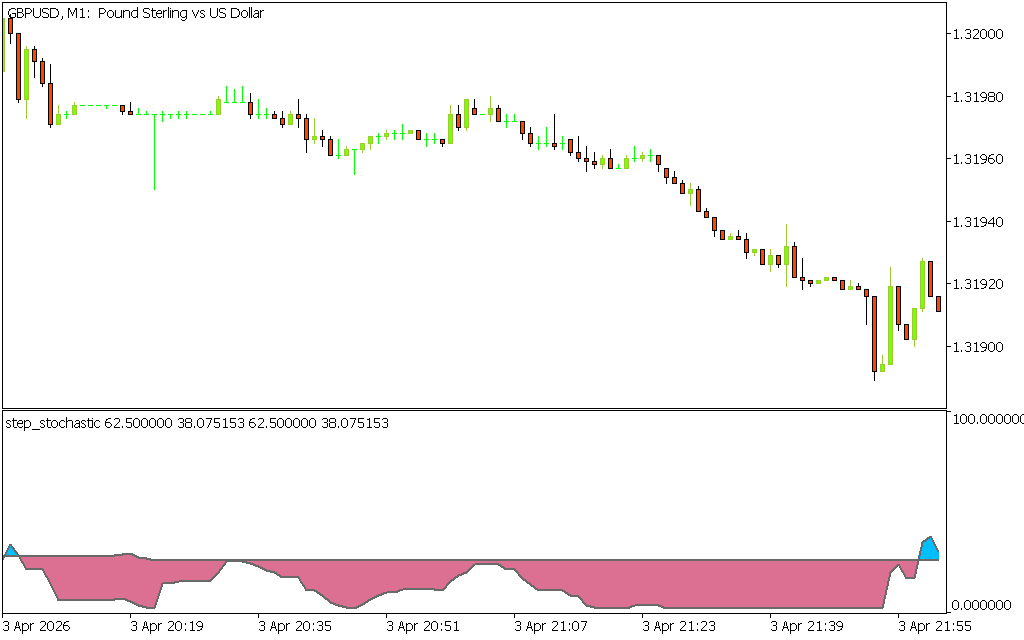Click the green candle with long lower wick
This screenshot has height=640, width=1024.
[x=154, y=150]
